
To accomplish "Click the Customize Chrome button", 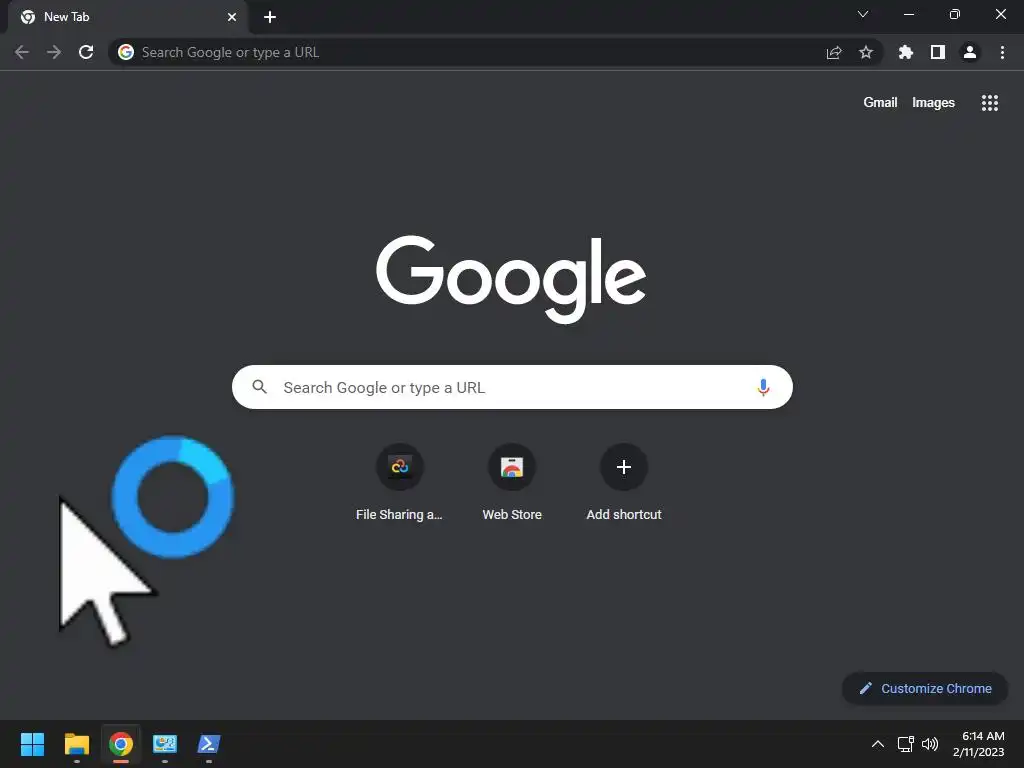I will click(925, 688).
